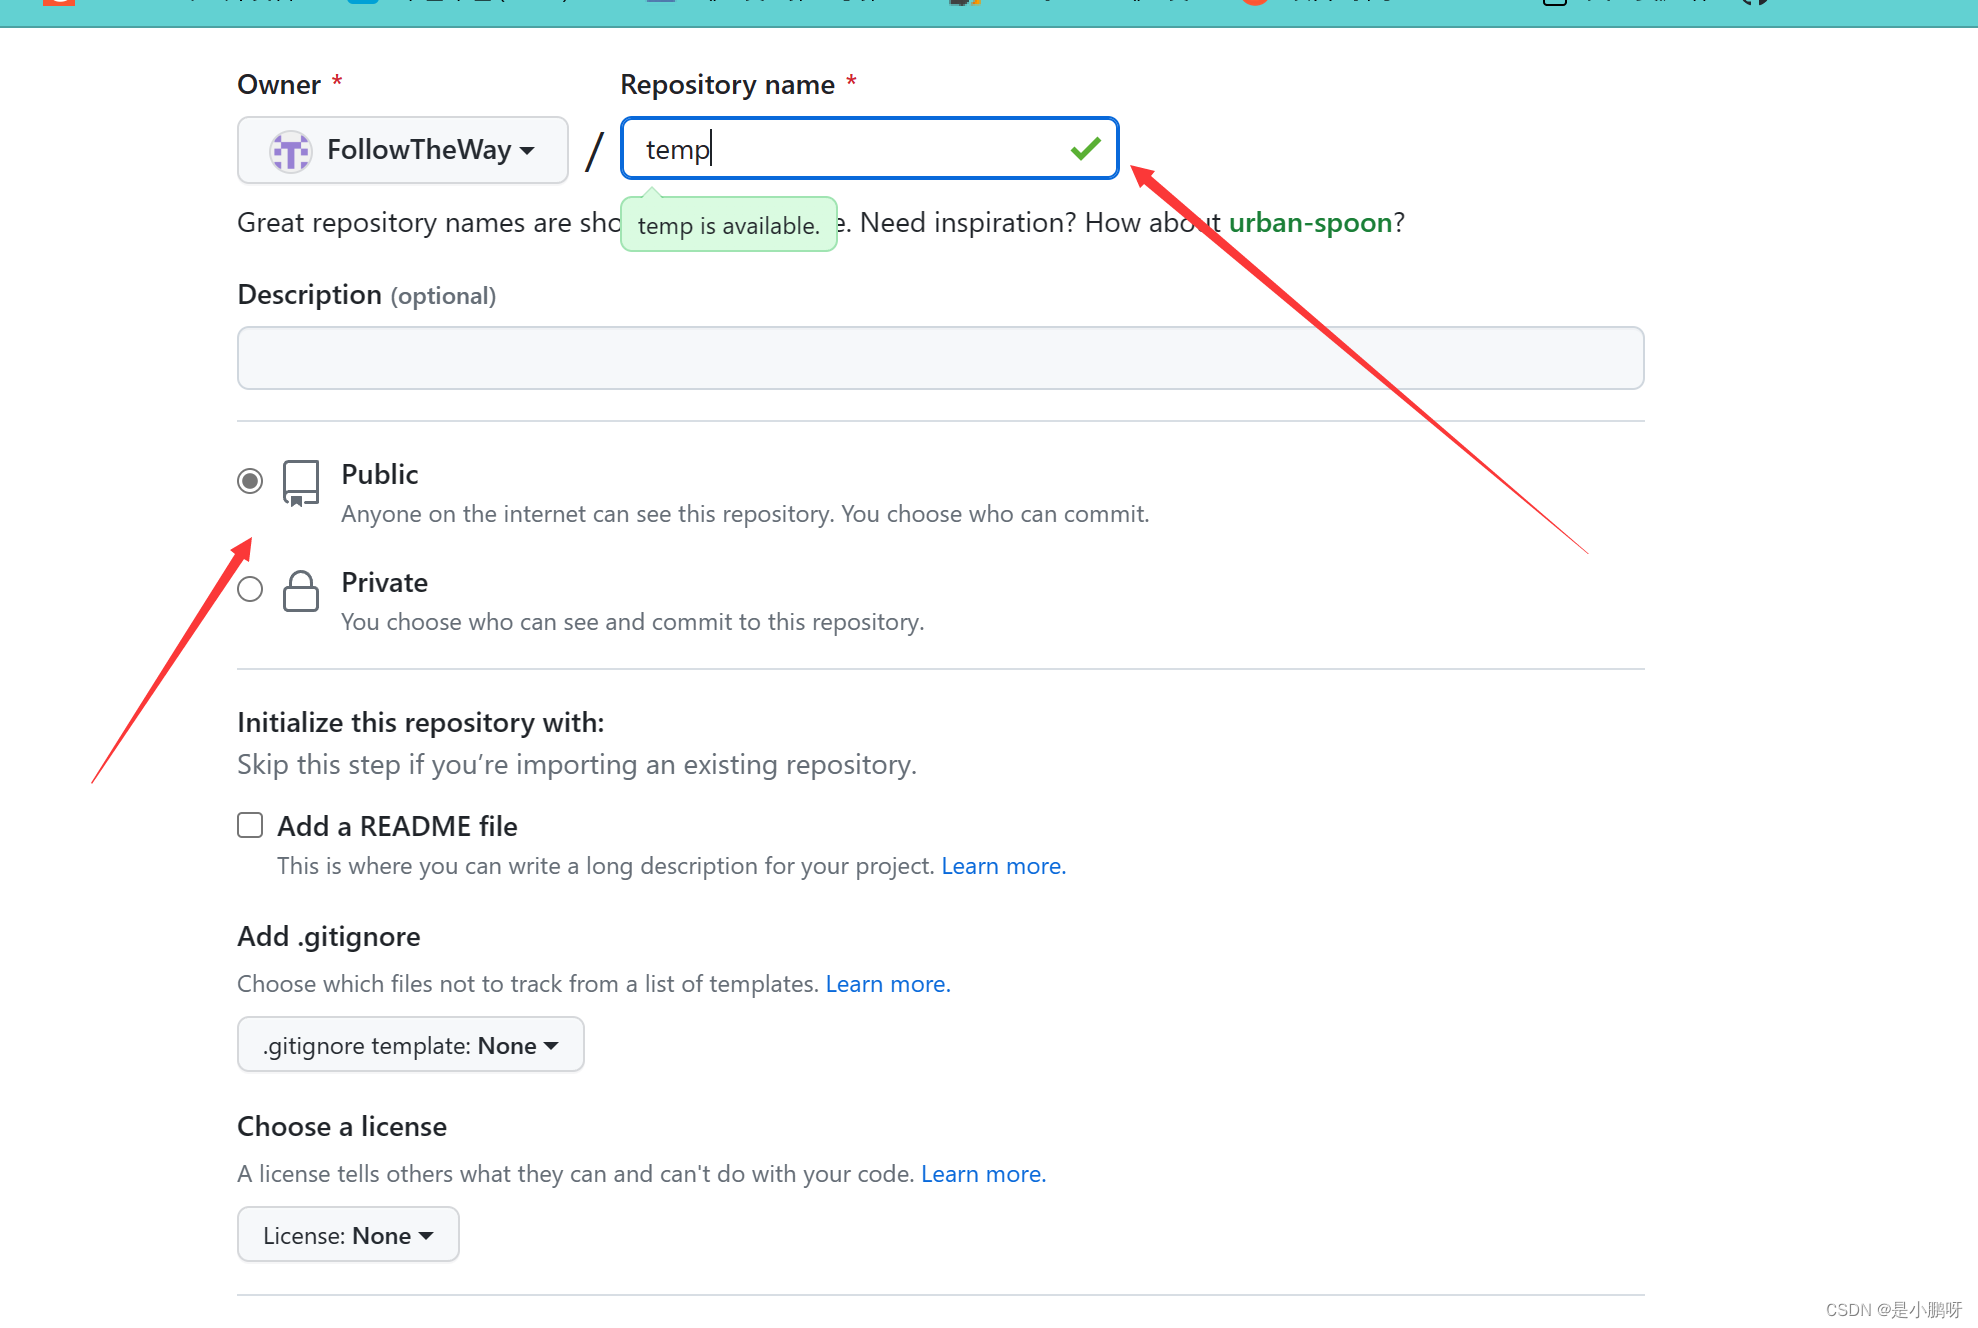
Task: Click the Public option label text
Action: pyautogui.click(x=379, y=474)
